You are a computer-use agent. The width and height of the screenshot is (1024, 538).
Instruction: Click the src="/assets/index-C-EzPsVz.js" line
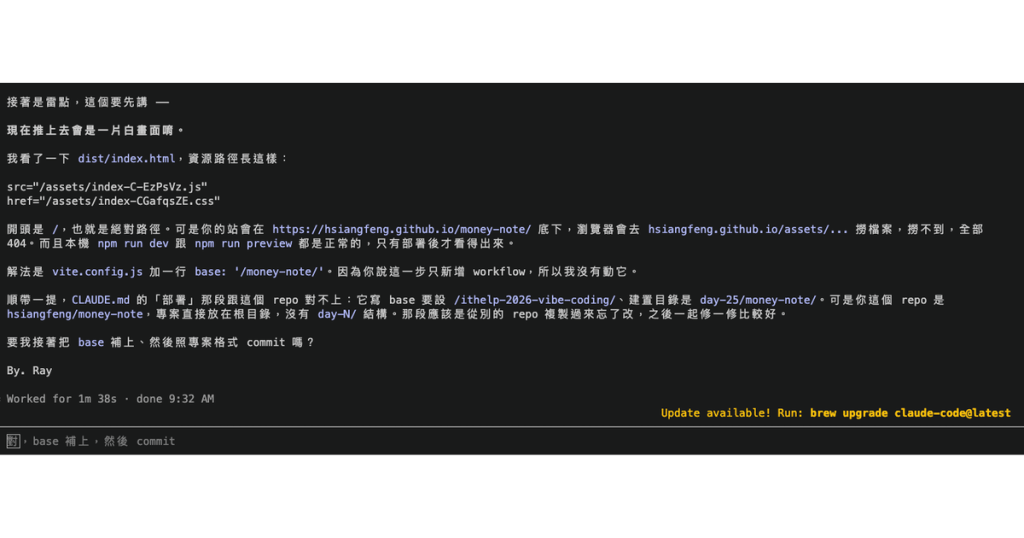107,187
